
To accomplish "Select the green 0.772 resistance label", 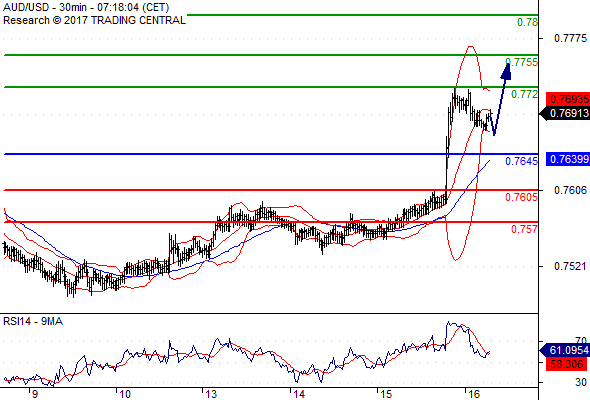I will coord(524,94).
